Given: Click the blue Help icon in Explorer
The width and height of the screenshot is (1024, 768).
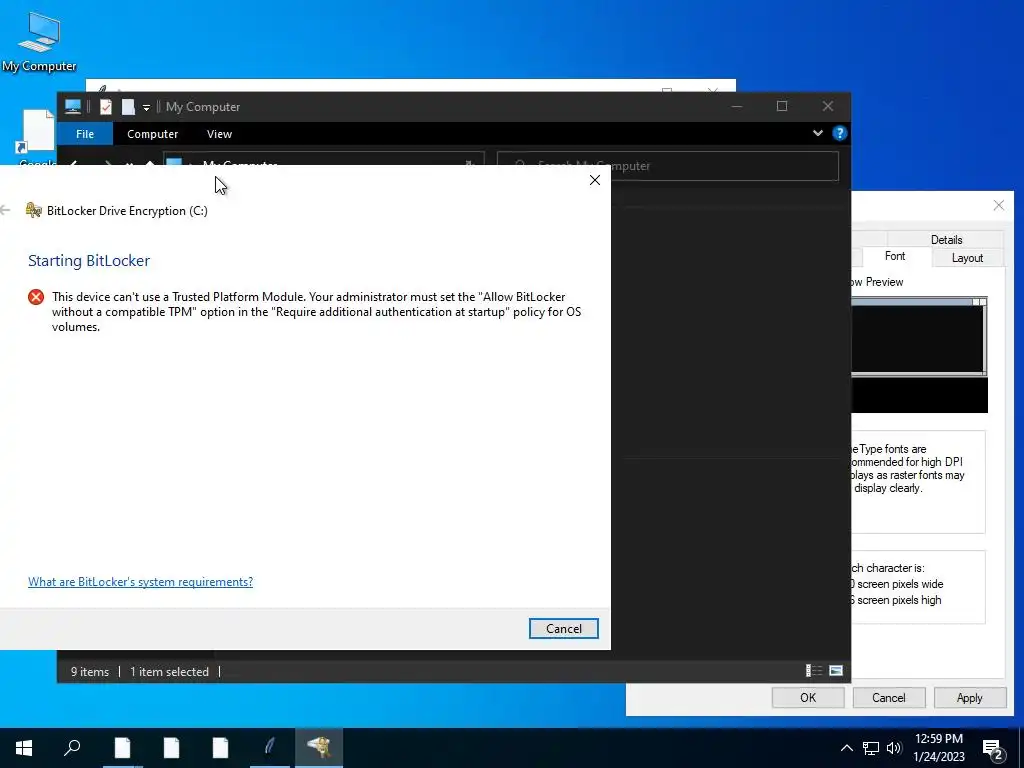Looking at the screenshot, I should click(840, 133).
